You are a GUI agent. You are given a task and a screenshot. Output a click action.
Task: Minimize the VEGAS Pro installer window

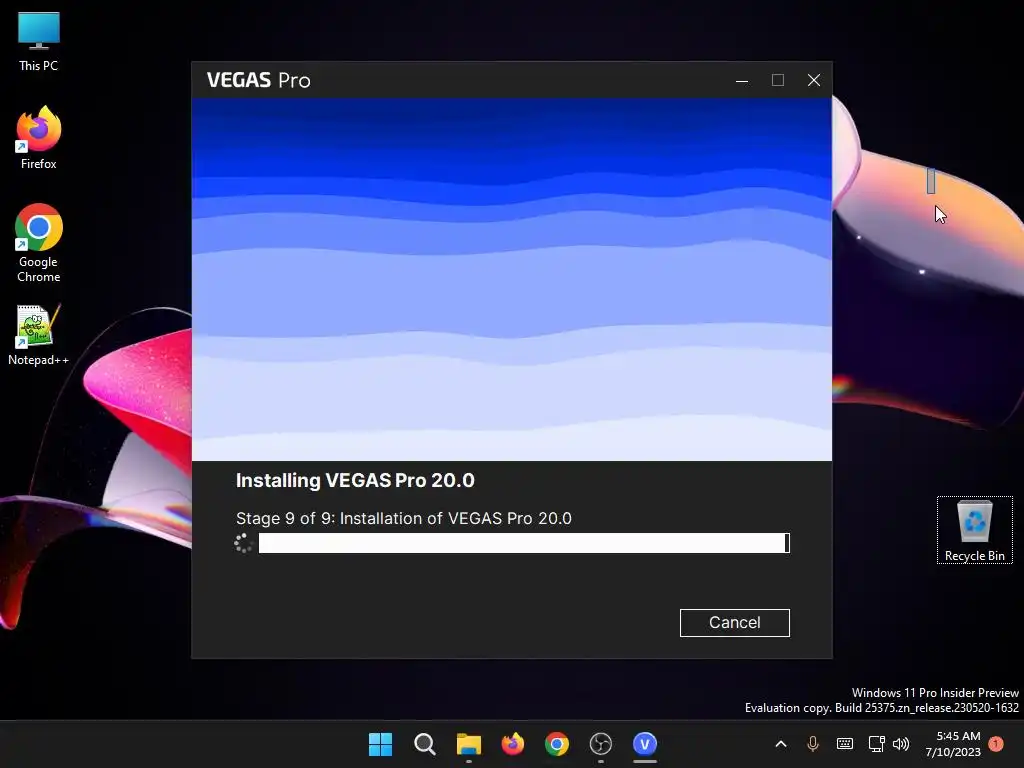[x=742, y=80]
